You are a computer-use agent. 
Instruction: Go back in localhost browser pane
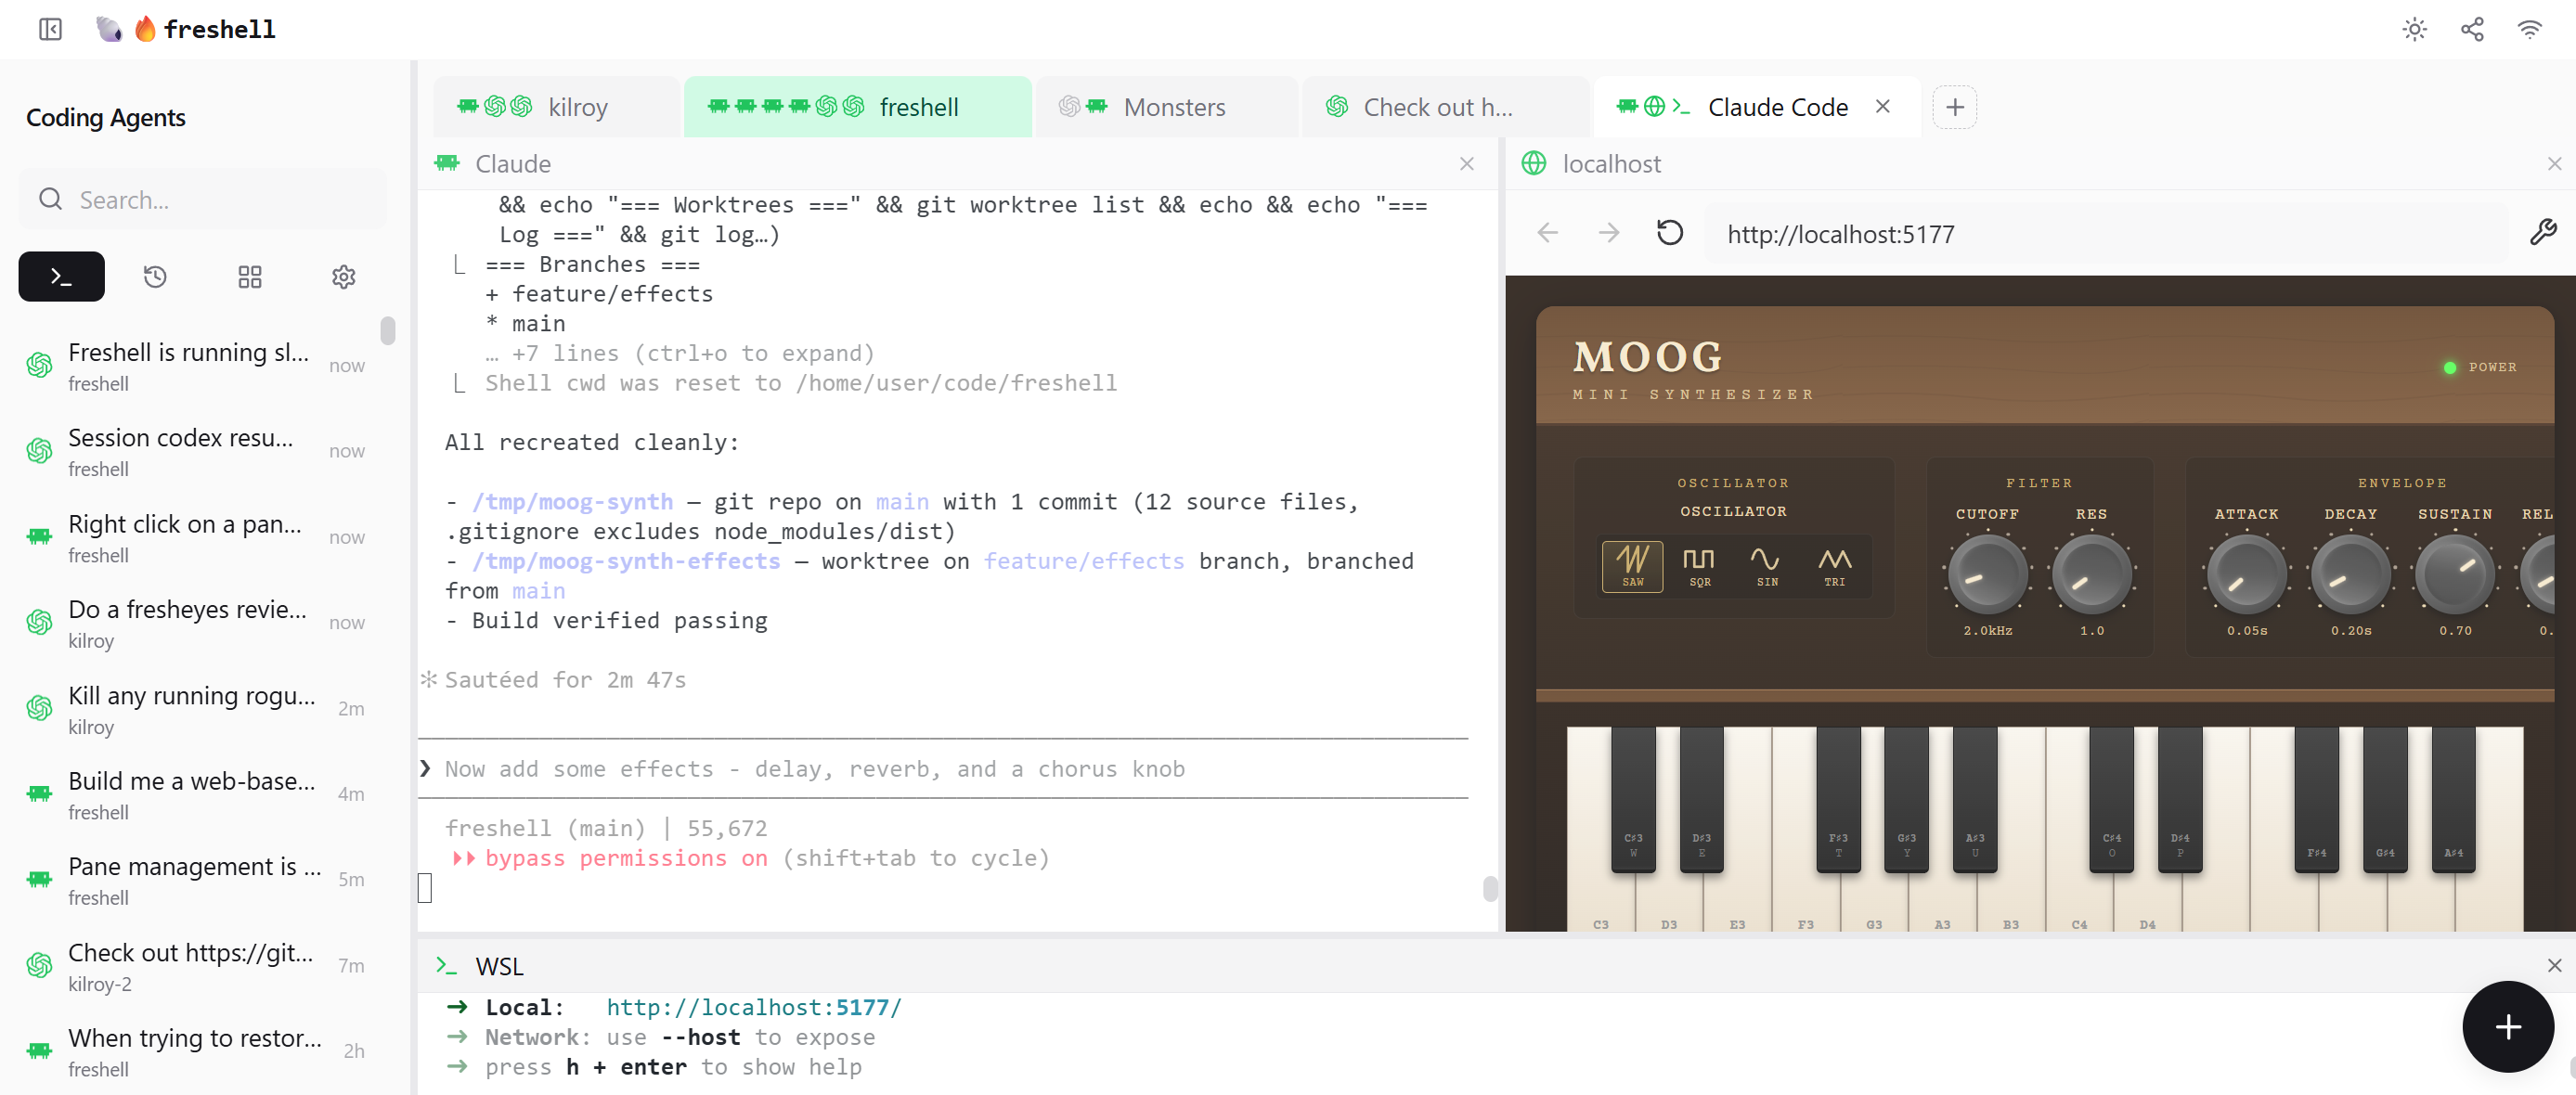coord(1548,233)
